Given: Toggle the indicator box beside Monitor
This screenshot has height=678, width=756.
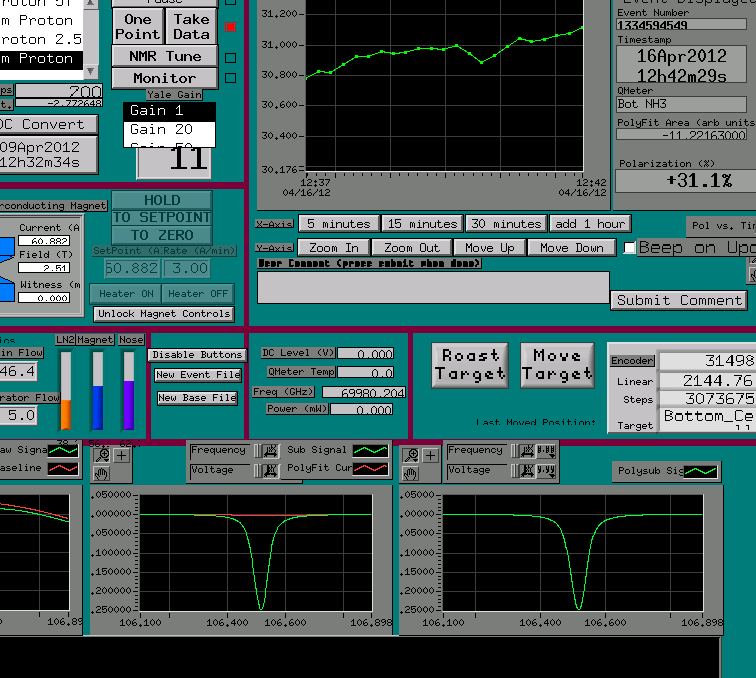Looking at the screenshot, I should 231,78.
